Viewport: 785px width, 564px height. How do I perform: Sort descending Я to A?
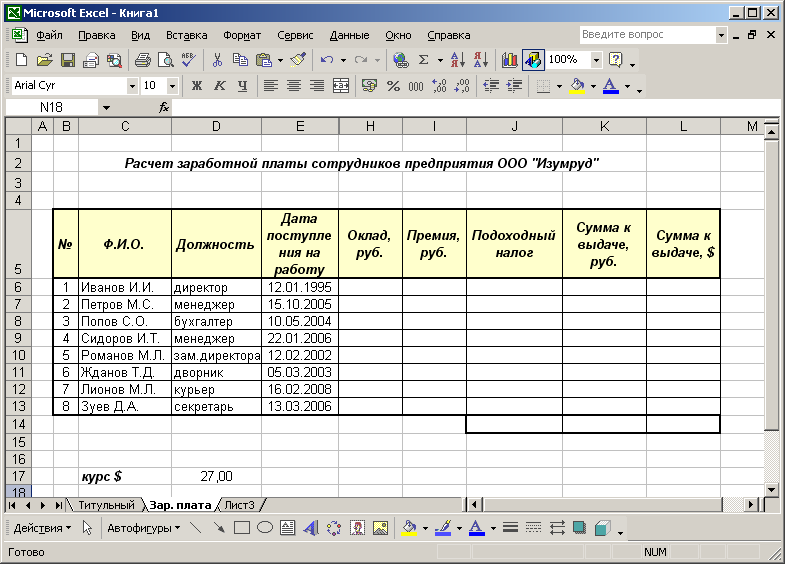481,60
